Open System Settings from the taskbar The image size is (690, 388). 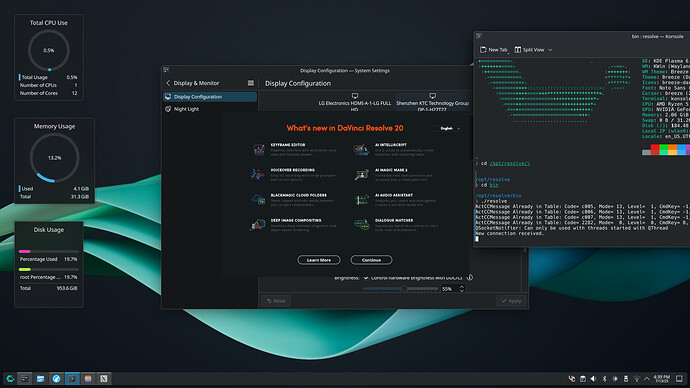click(x=25, y=378)
